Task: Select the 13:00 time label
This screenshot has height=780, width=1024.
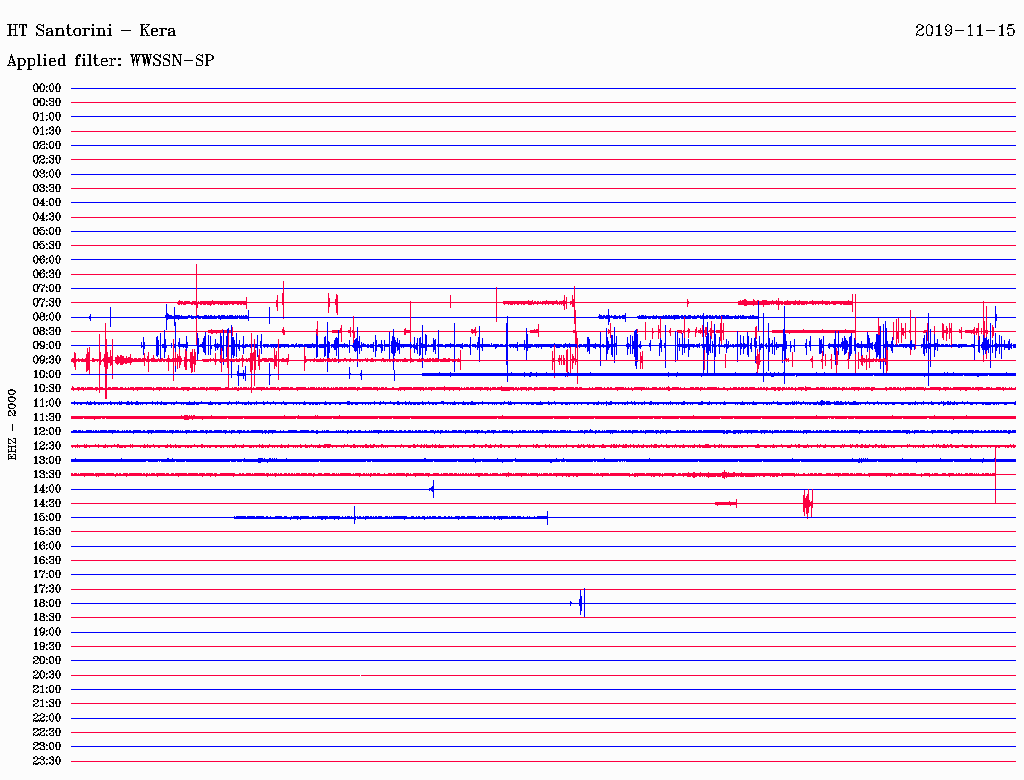Action: pyautogui.click(x=46, y=460)
